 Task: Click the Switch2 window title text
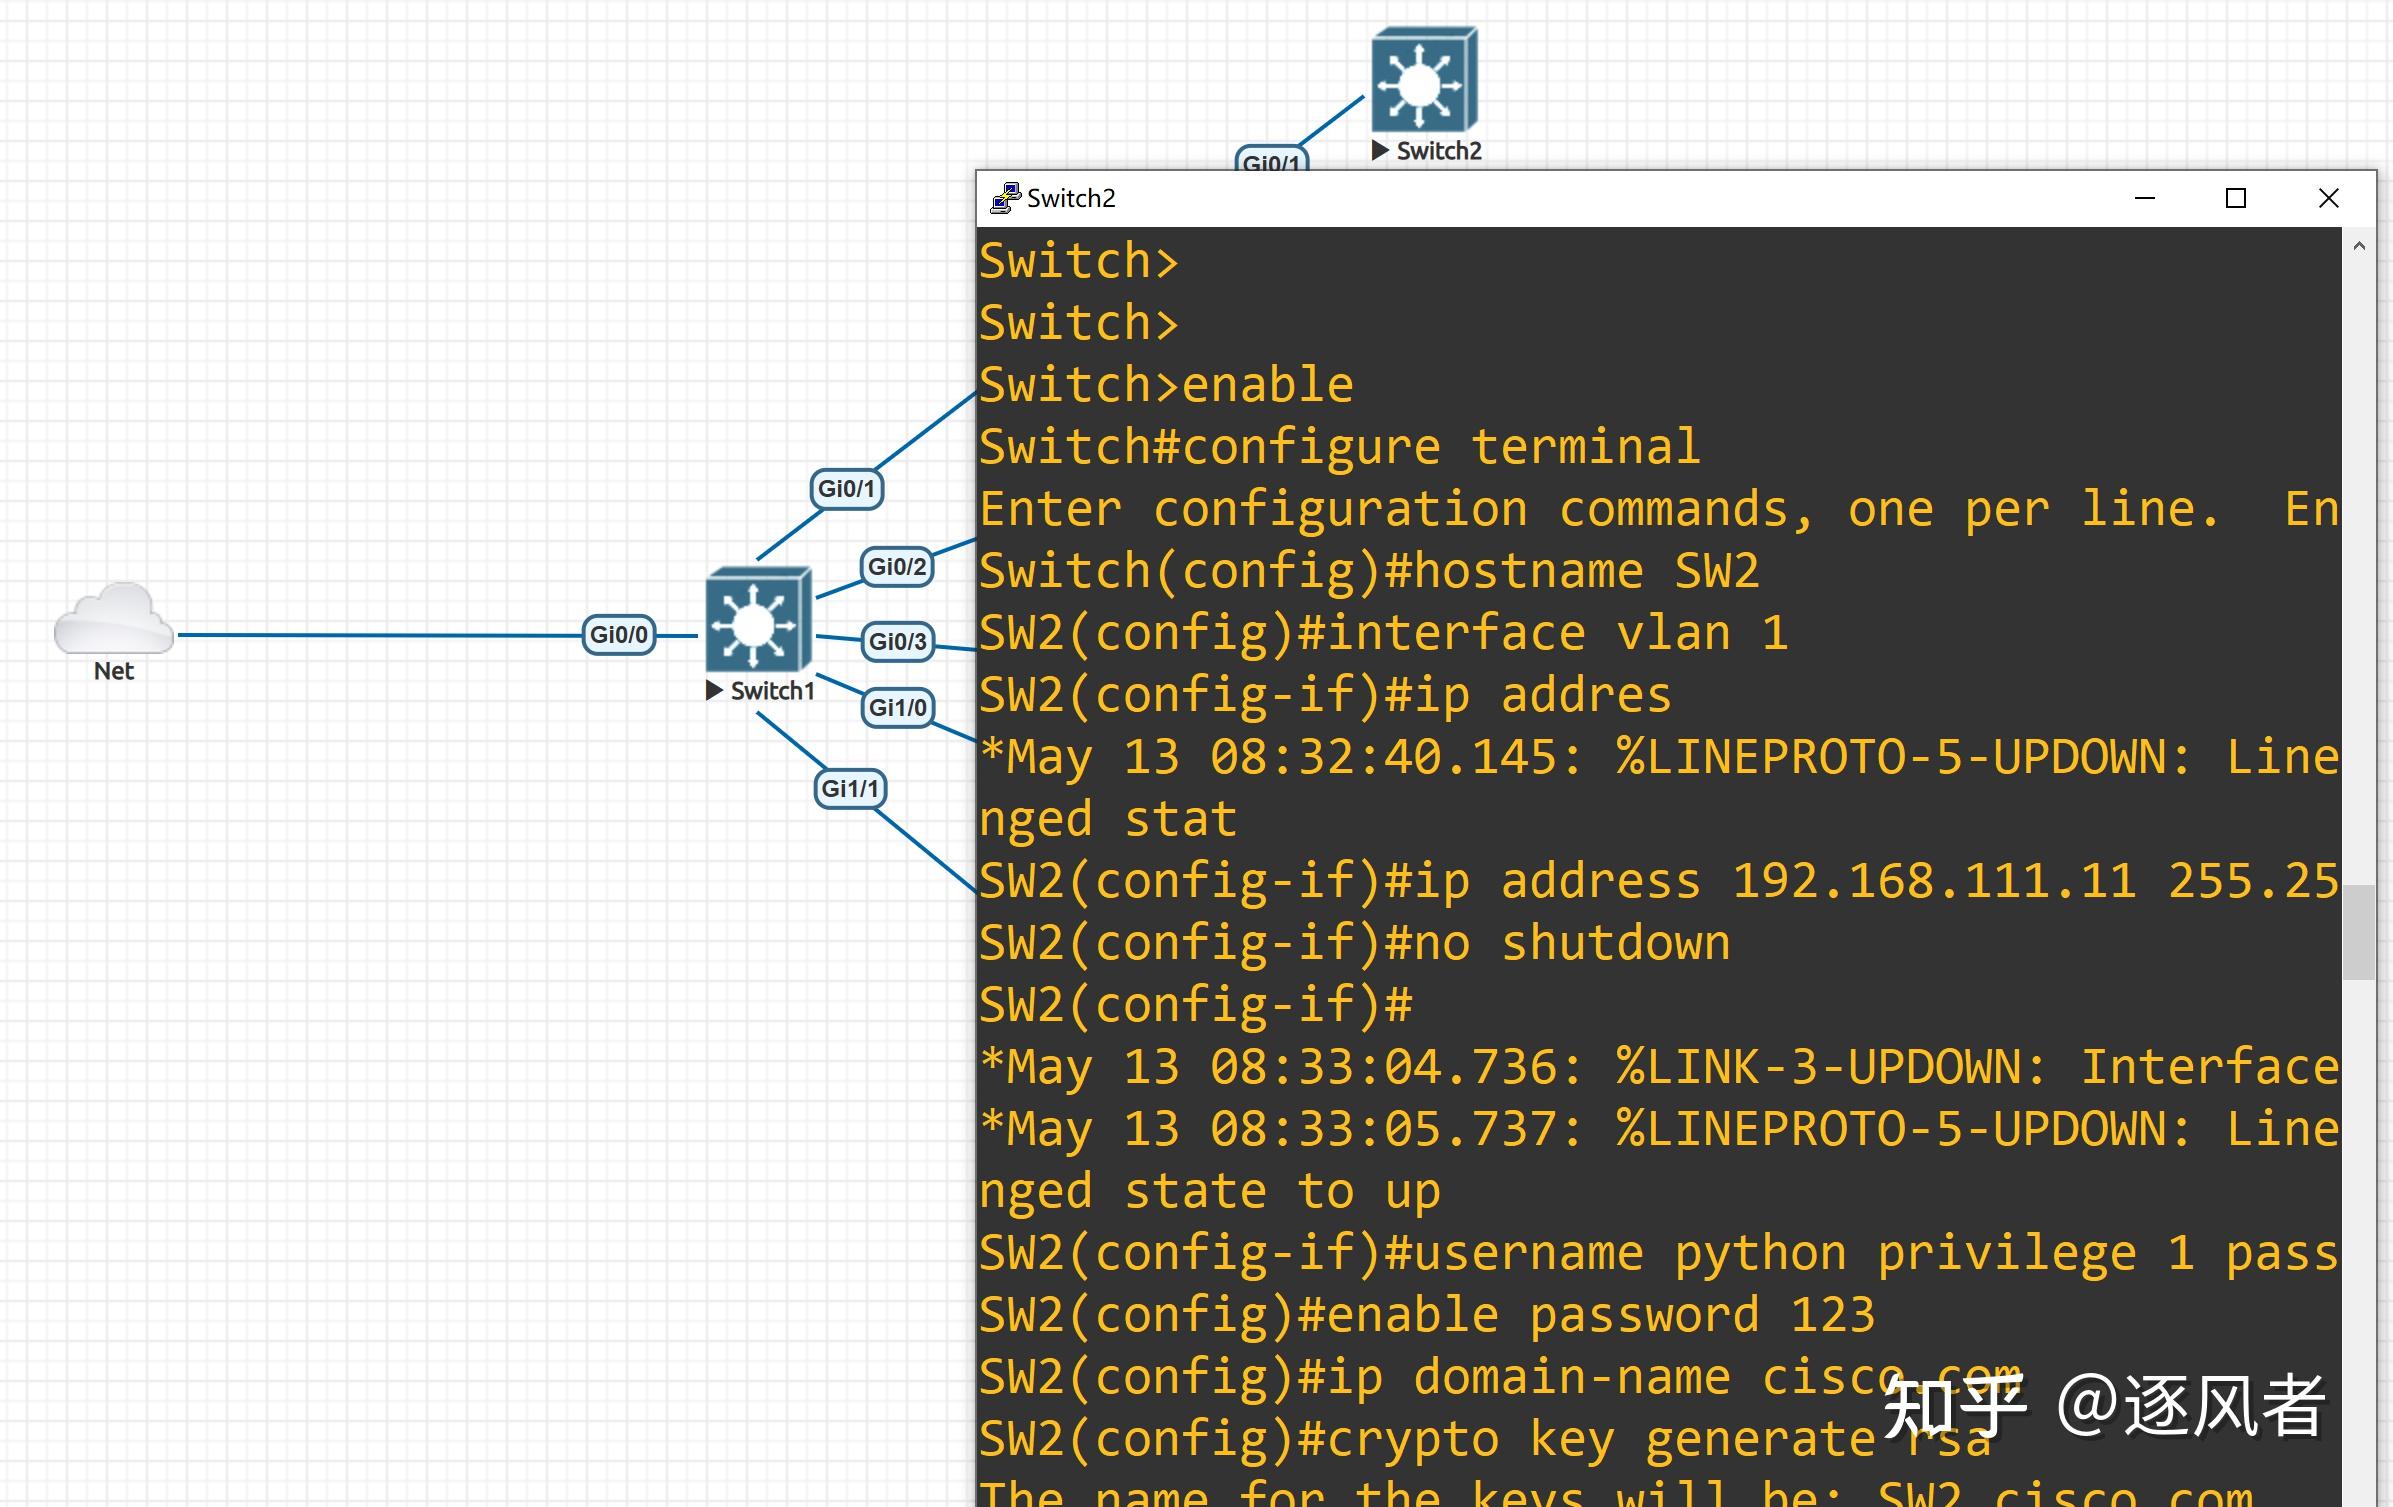[1071, 199]
